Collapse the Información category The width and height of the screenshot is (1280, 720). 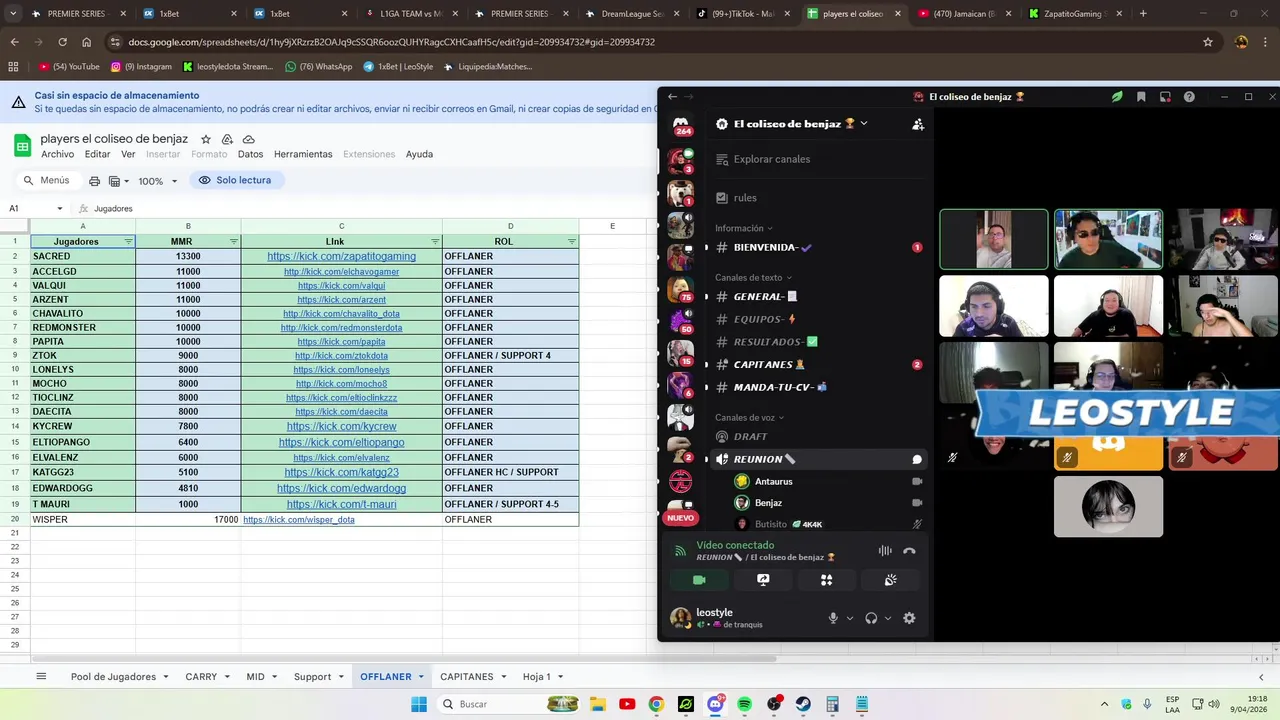[x=744, y=228]
